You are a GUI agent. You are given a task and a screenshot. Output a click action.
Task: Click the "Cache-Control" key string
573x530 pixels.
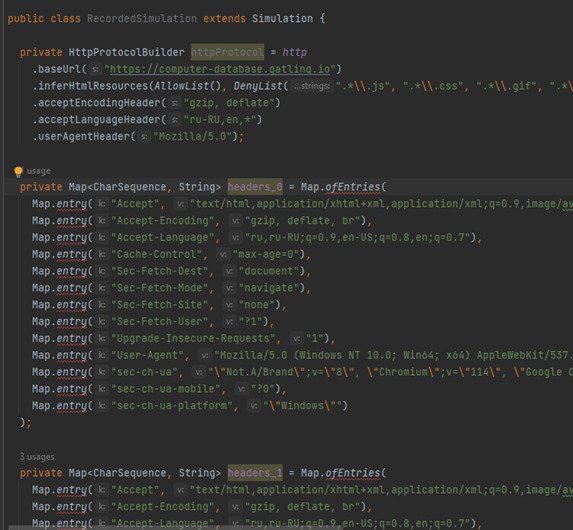pos(156,254)
